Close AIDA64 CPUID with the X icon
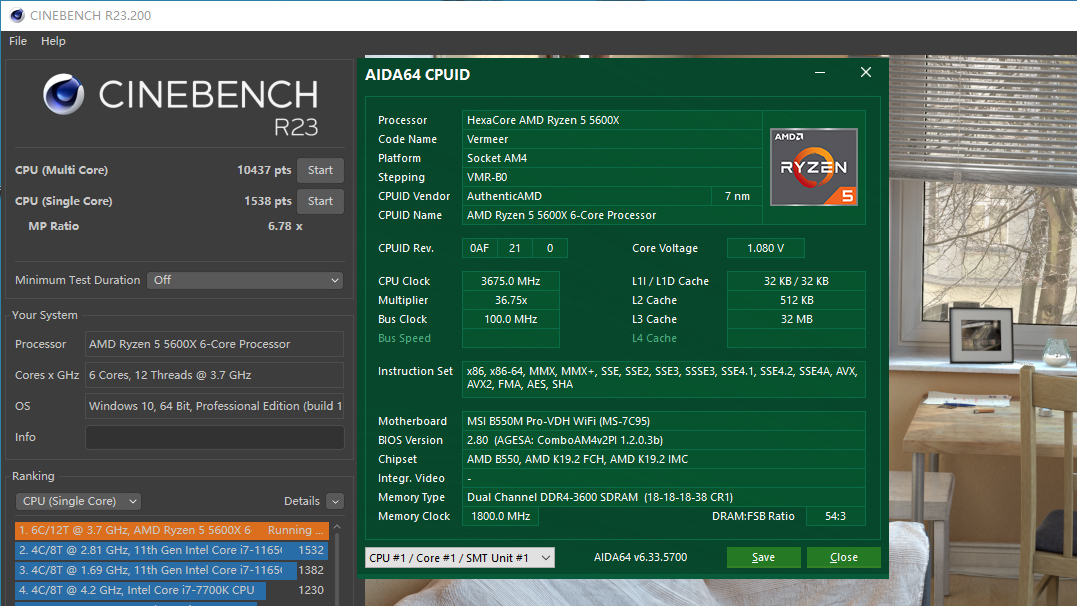 [x=865, y=72]
